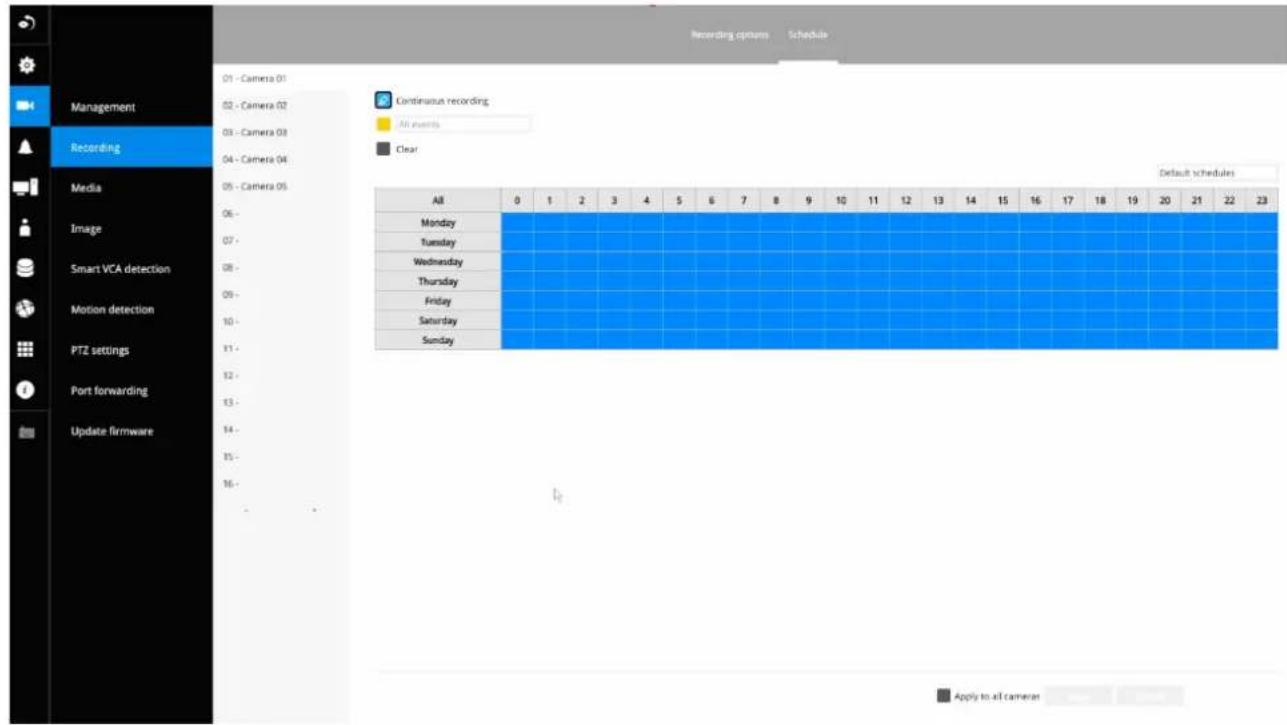Screen dimensions: 1287x725
Task: Switch to the Schedule tab
Action: click(808, 35)
